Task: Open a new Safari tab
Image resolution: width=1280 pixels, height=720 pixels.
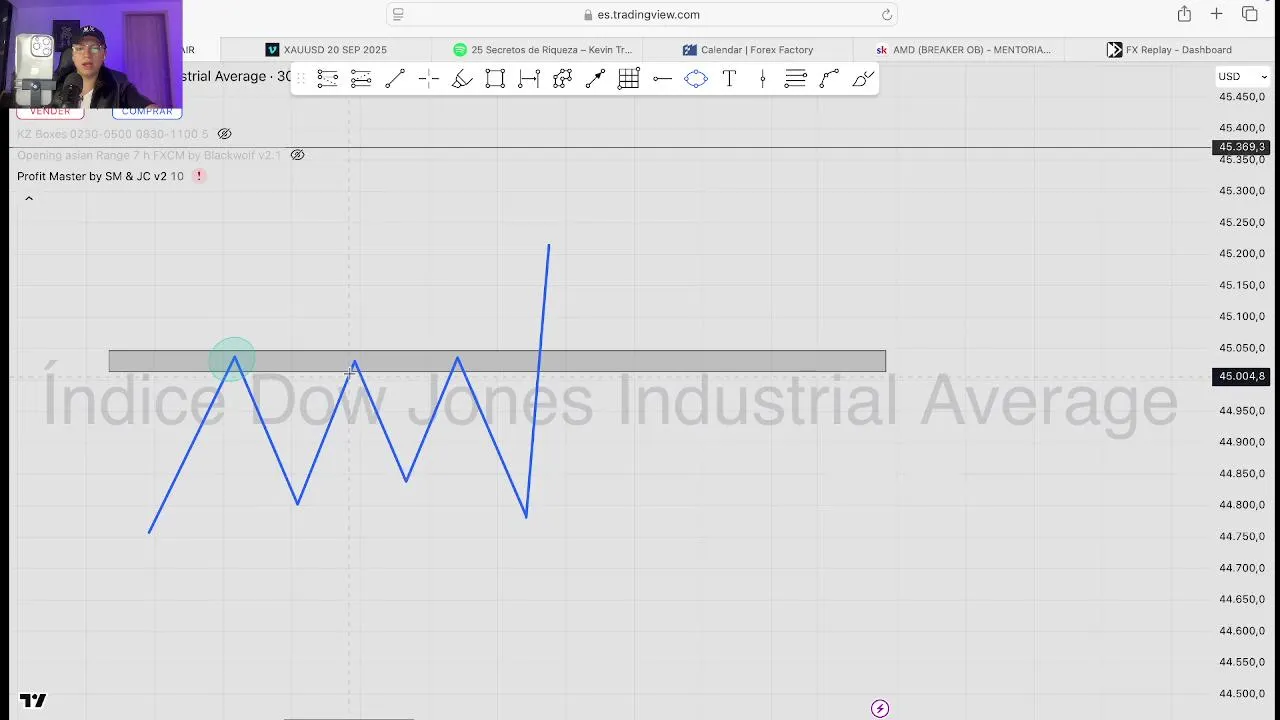Action: pyautogui.click(x=1216, y=14)
